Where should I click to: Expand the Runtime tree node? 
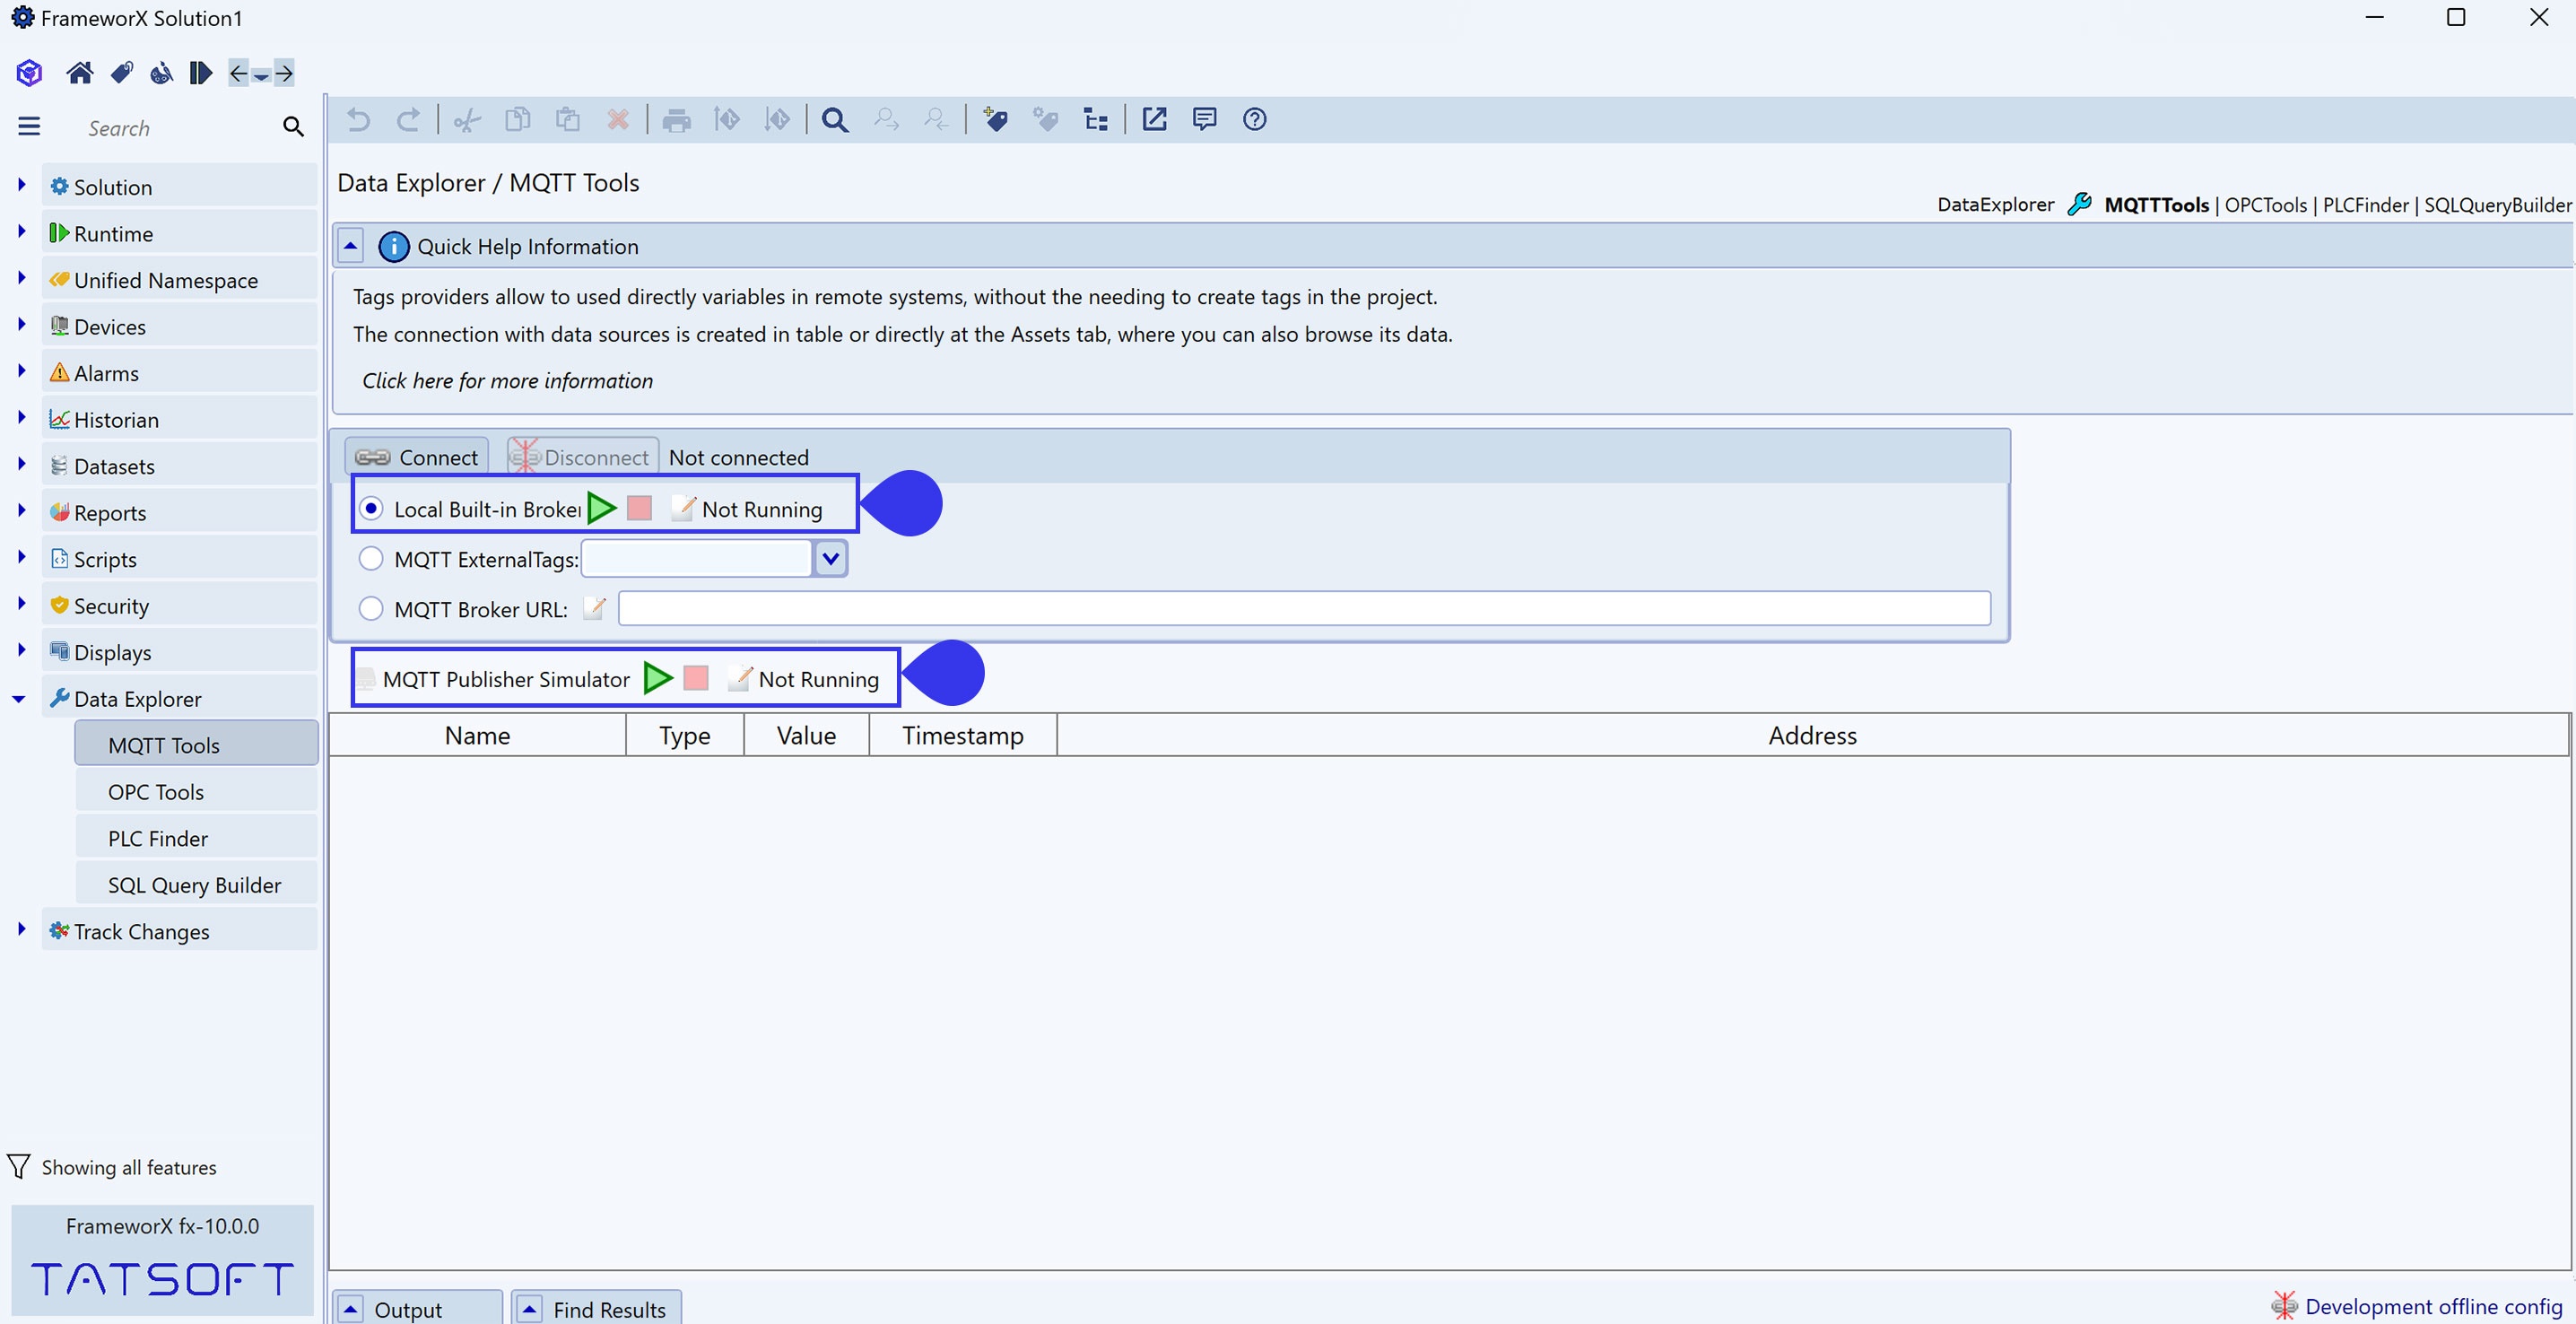(21, 232)
